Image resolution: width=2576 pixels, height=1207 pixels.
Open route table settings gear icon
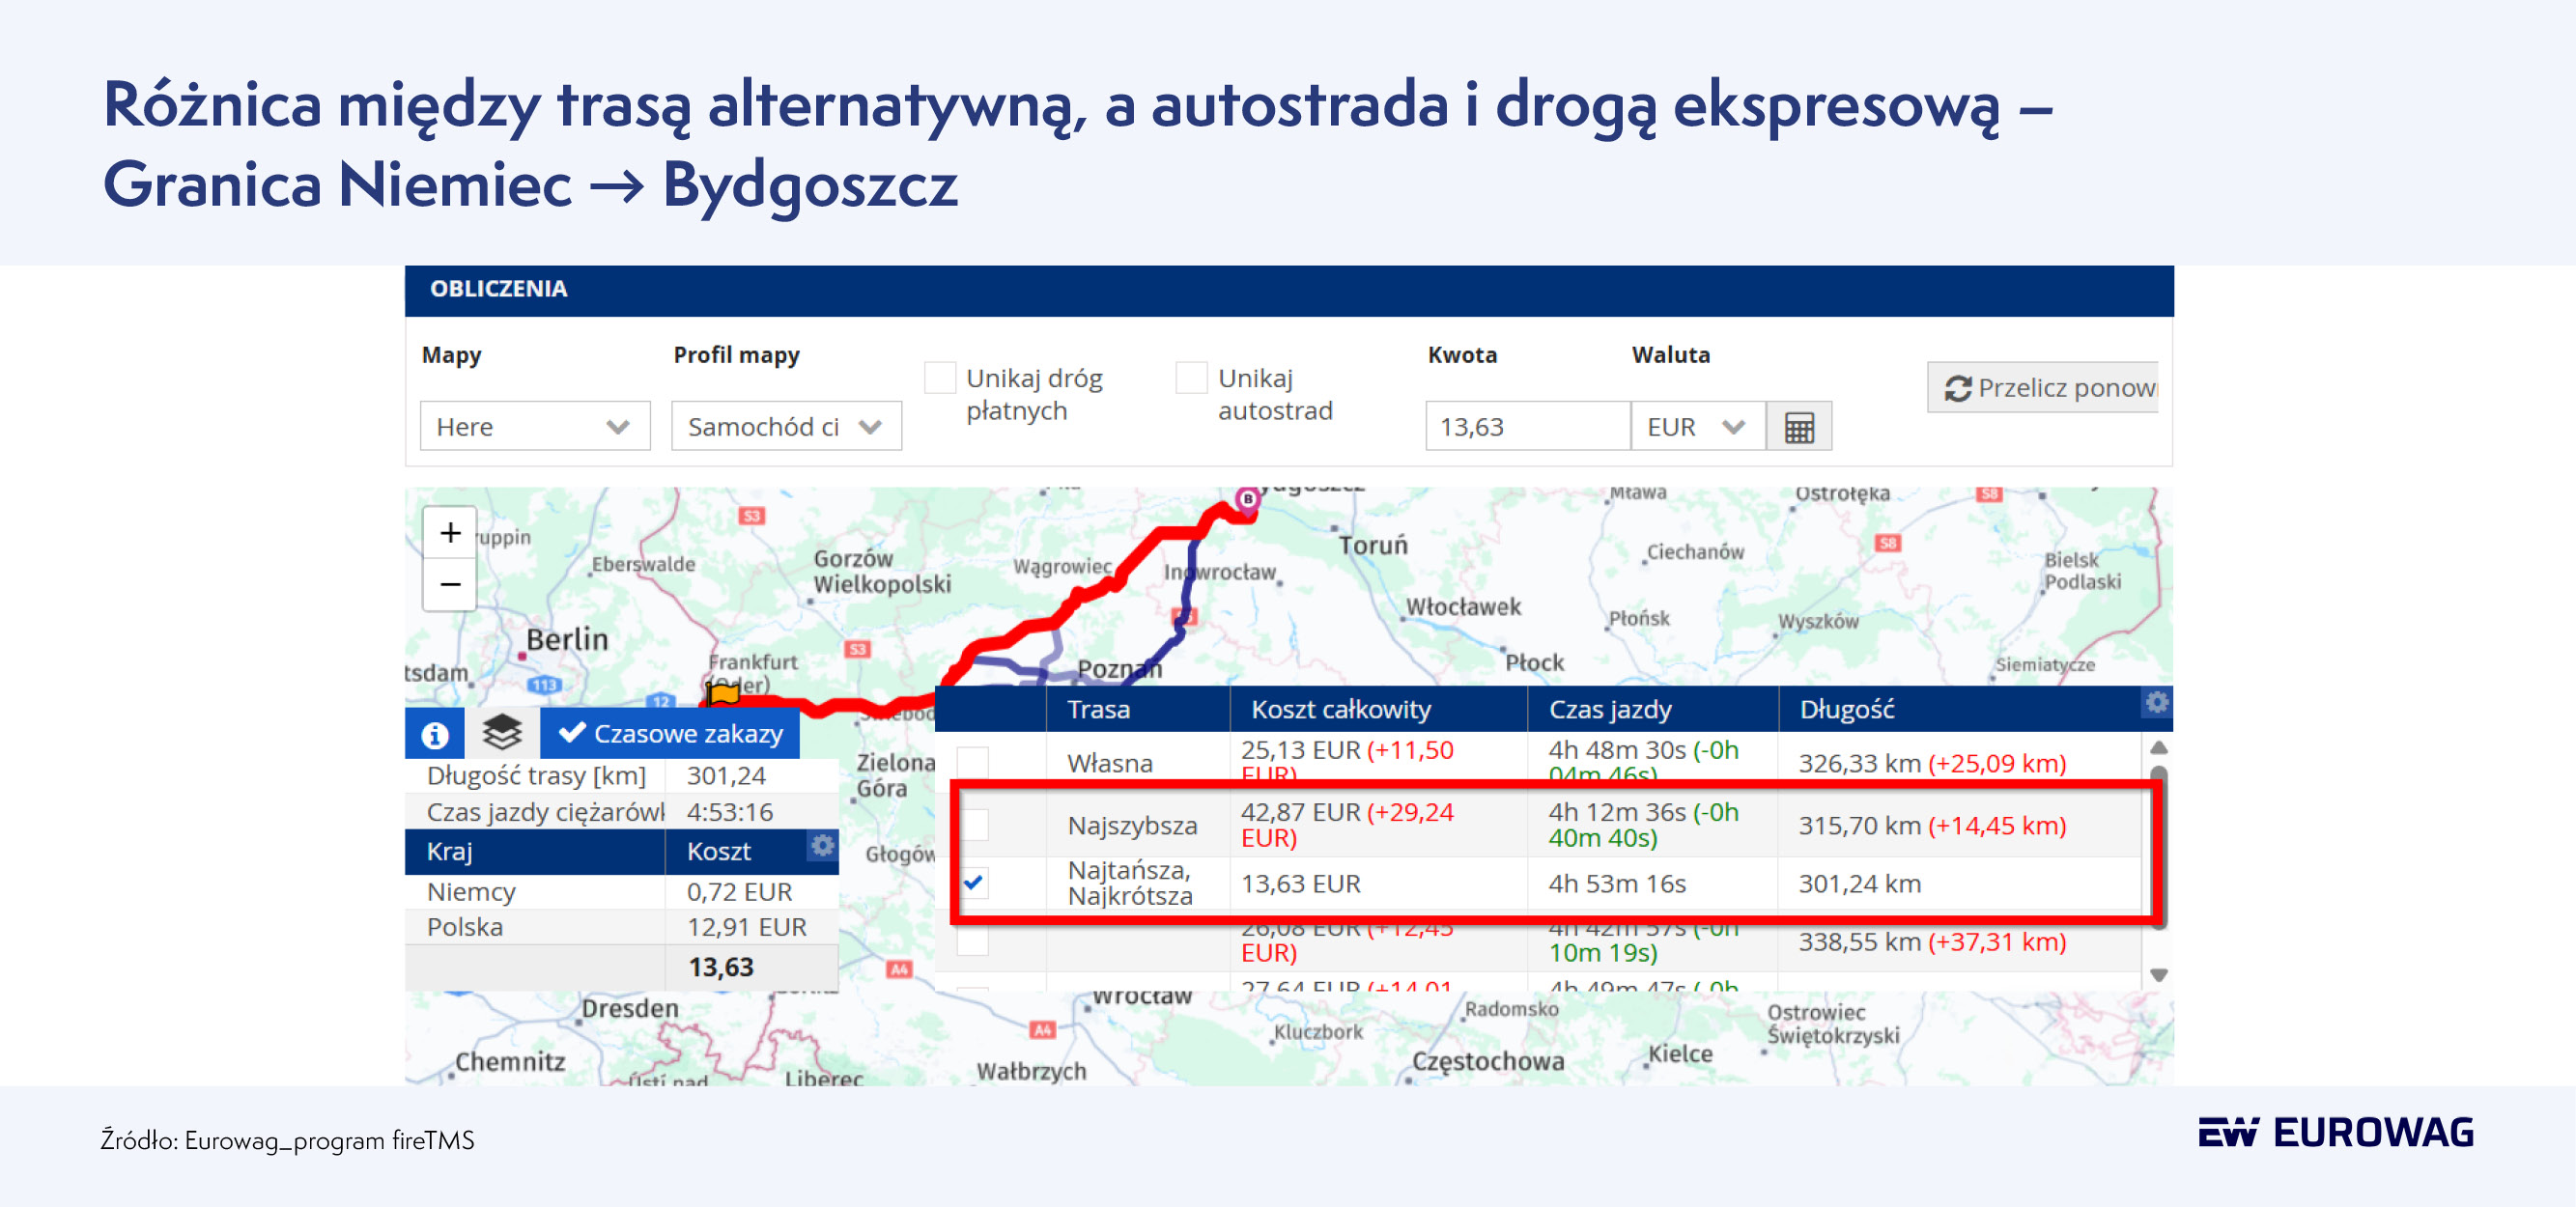(2156, 703)
